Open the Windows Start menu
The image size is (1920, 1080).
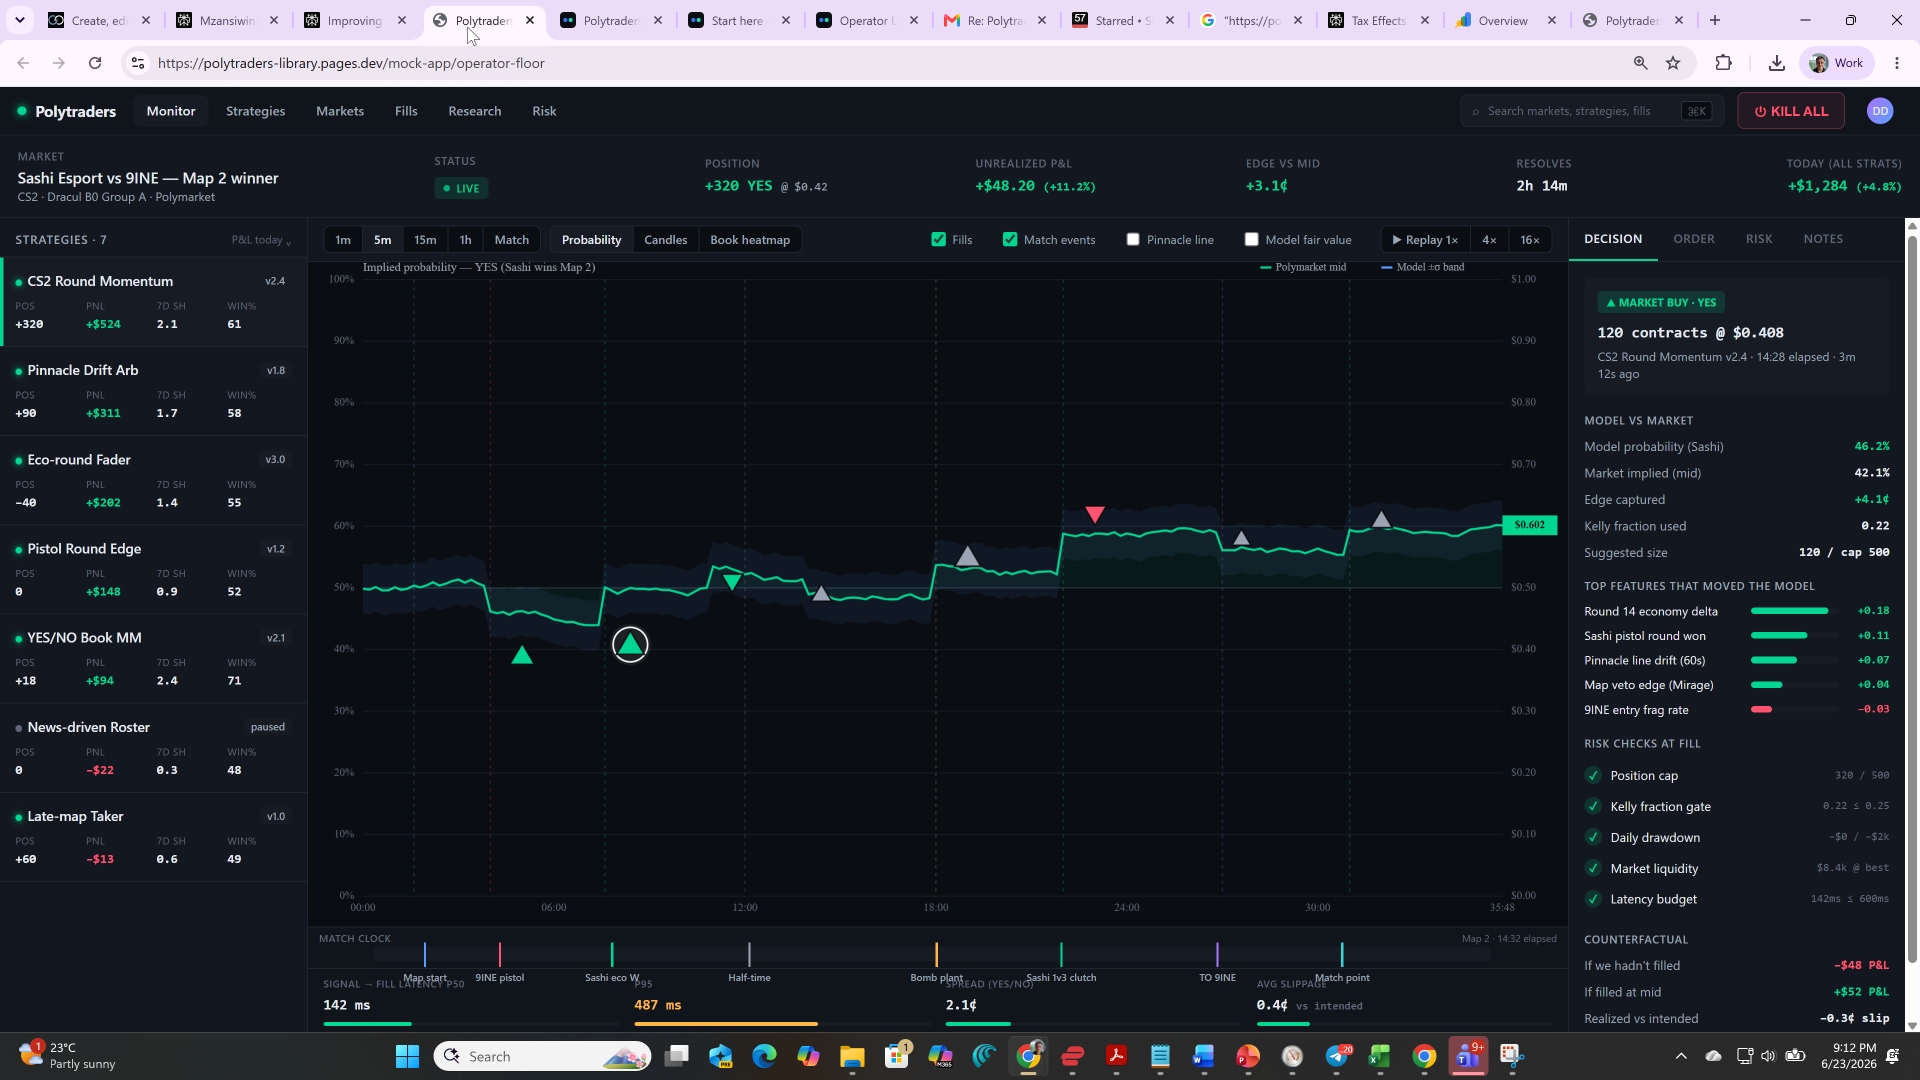coord(407,1056)
